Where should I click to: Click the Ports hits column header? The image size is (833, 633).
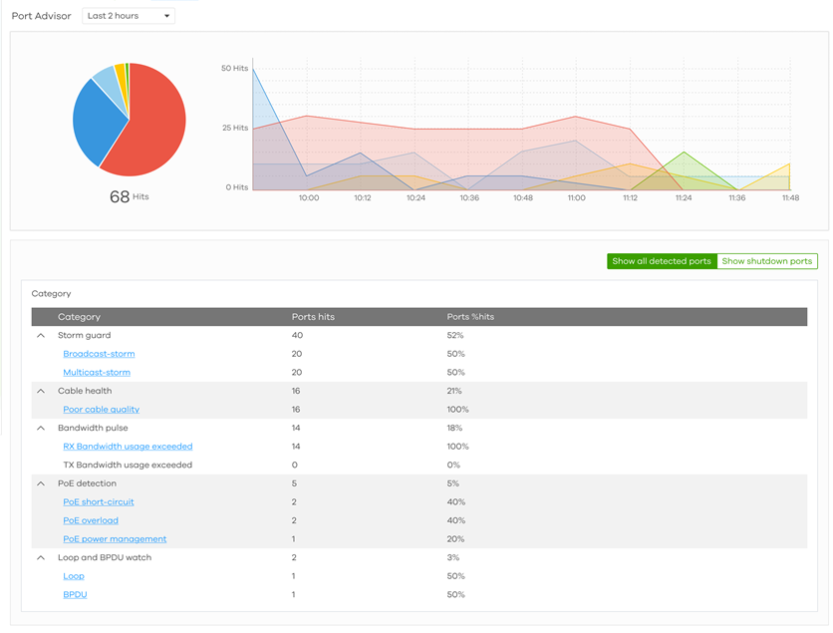tap(313, 317)
